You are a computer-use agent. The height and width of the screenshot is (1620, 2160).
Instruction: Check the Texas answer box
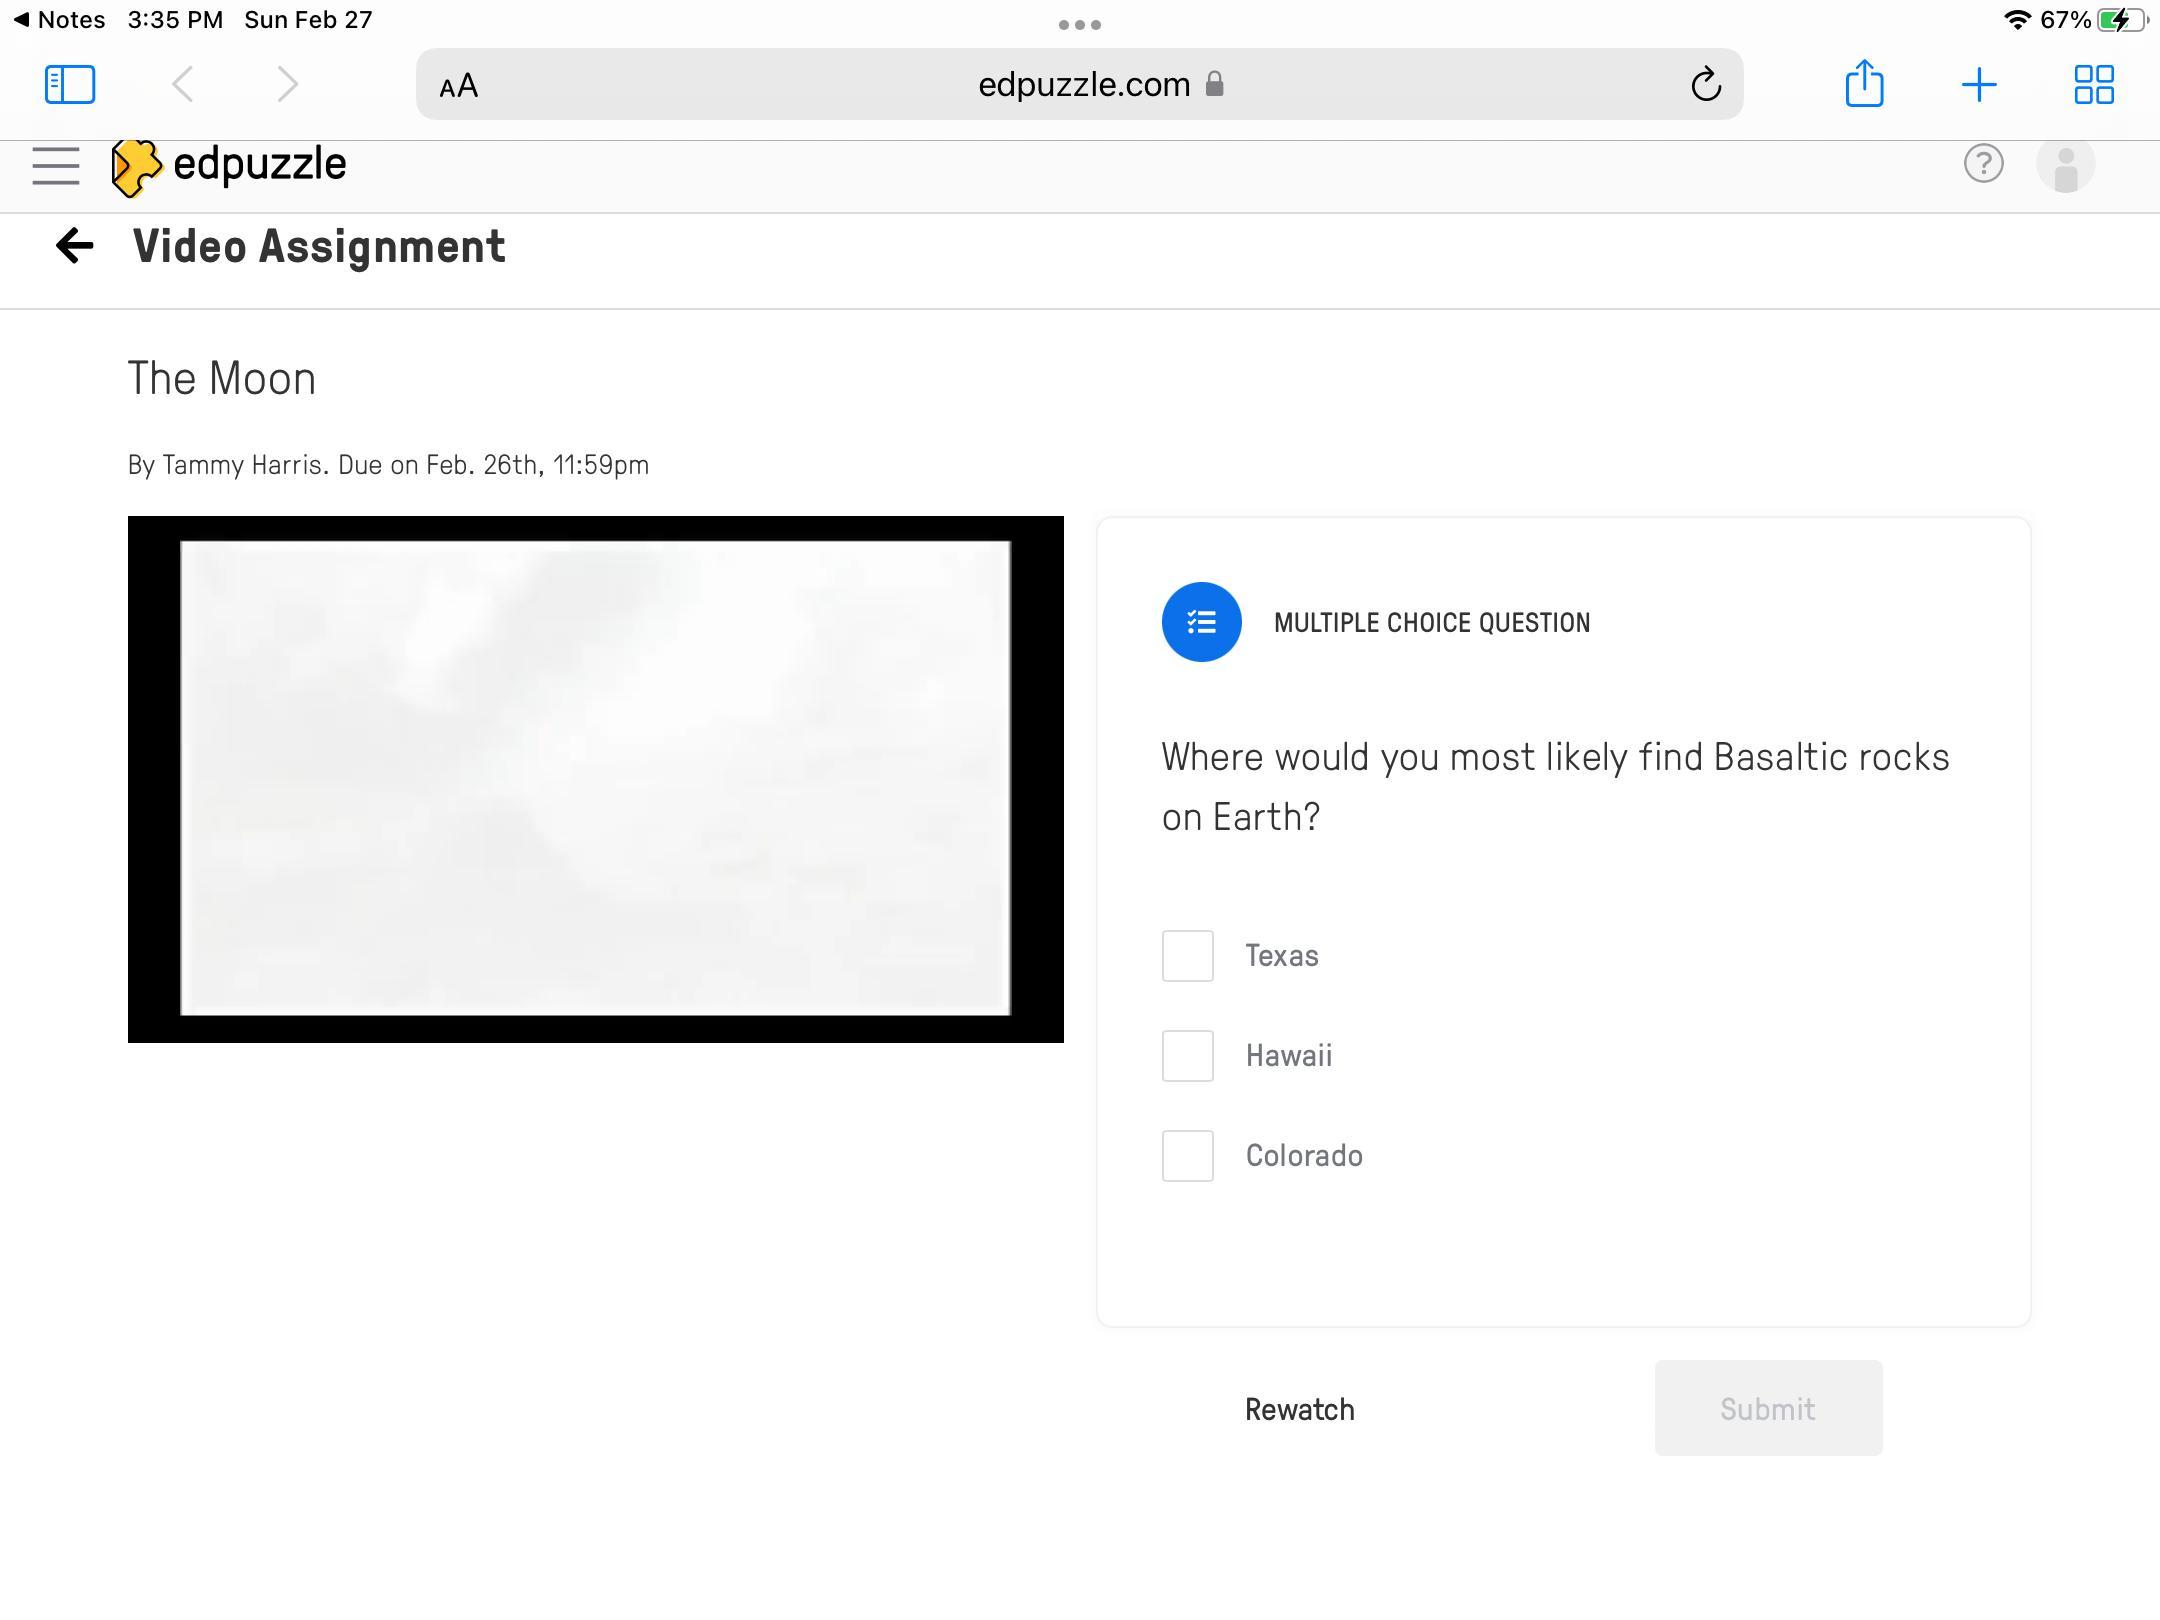coord(1187,956)
